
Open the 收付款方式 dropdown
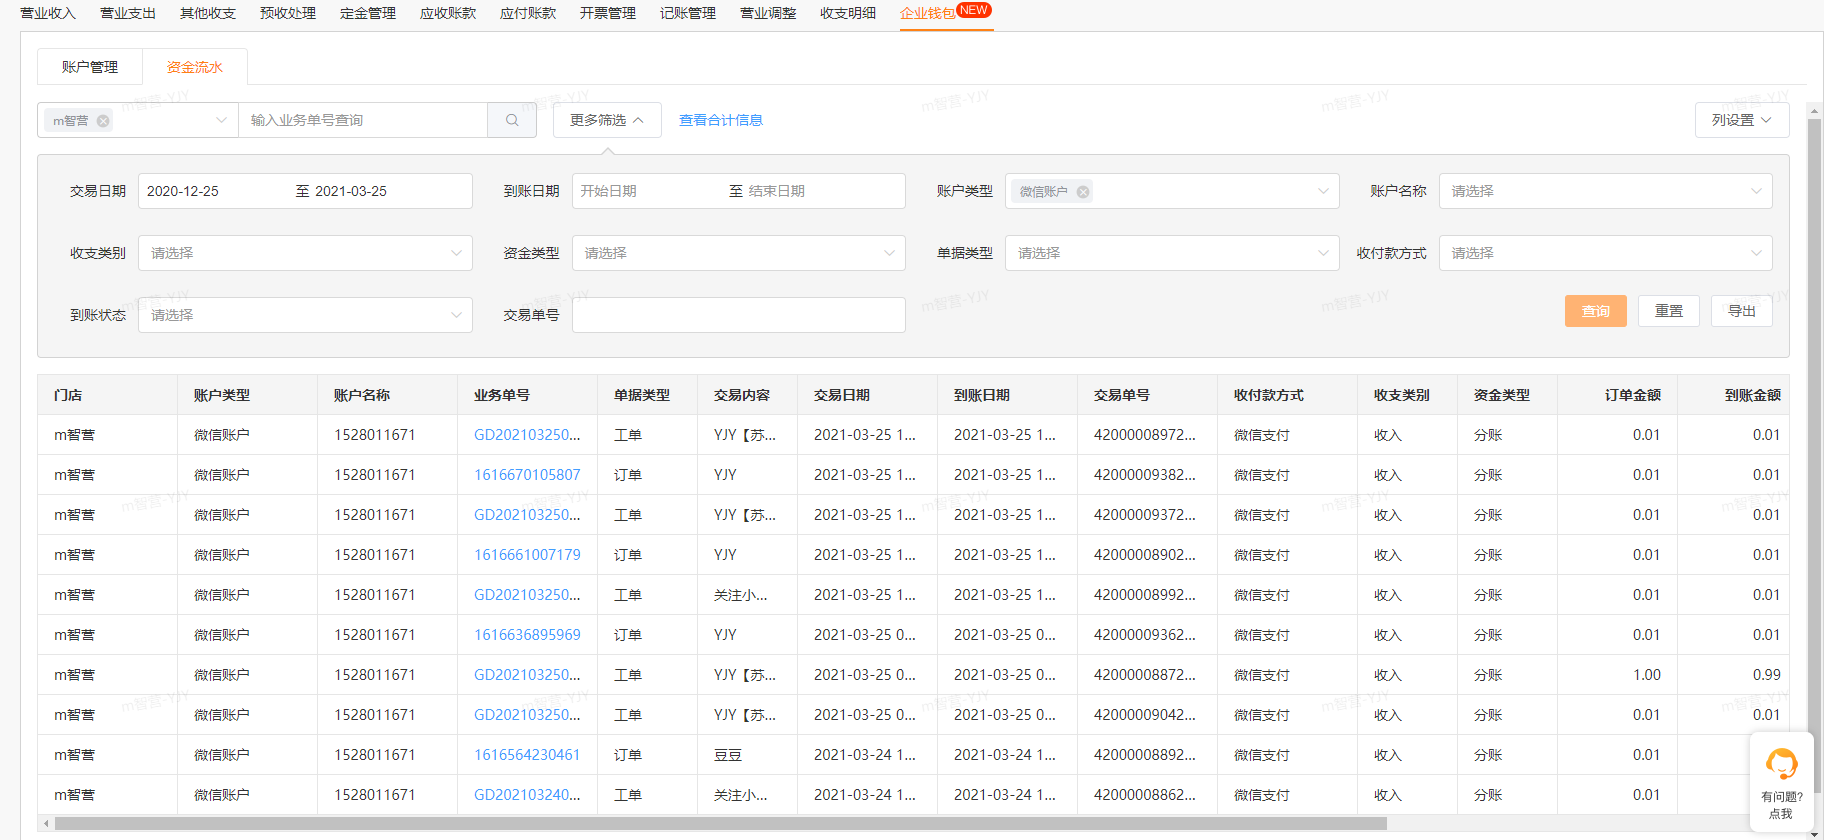click(1605, 253)
